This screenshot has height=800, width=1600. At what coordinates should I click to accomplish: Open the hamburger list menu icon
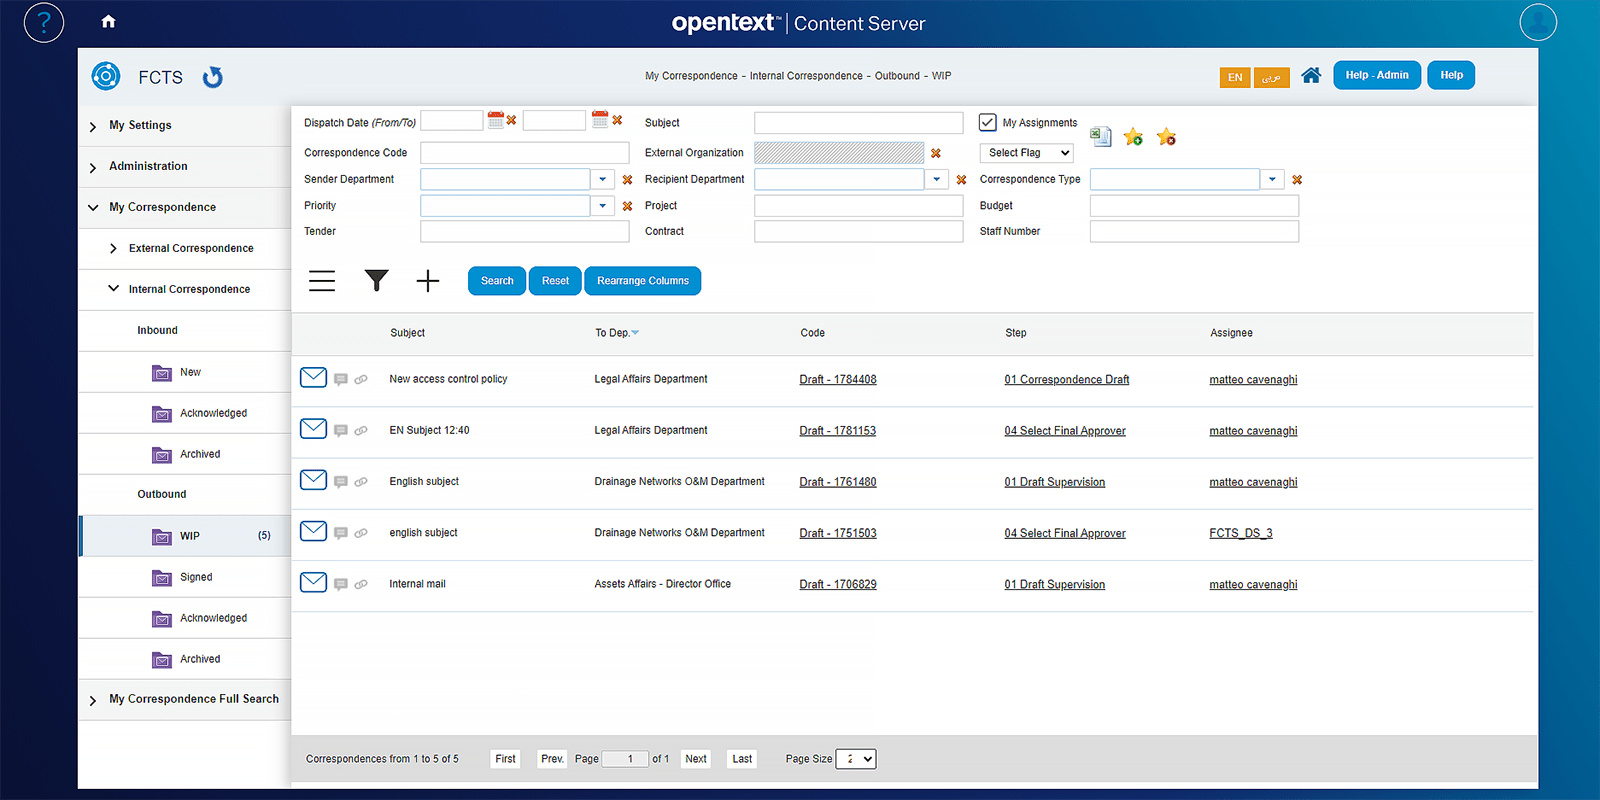tap(322, 281)
